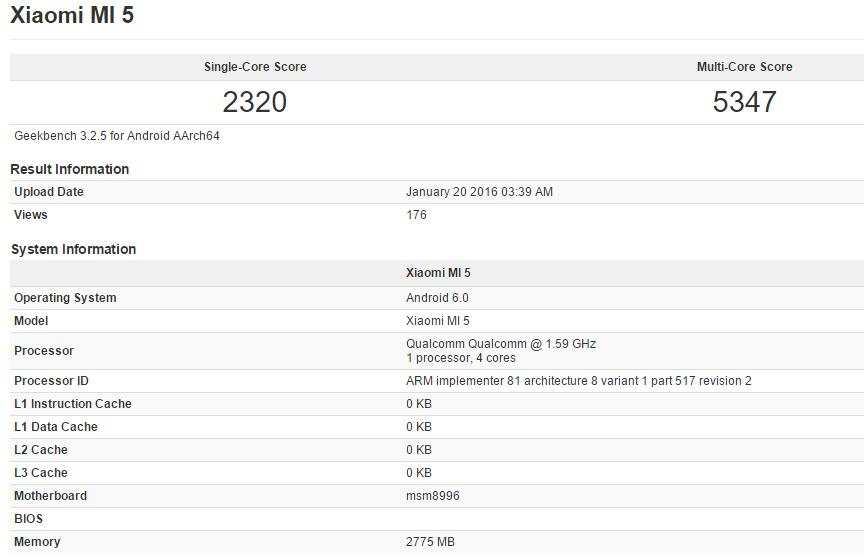Select the Model row label
The image size is (864, 559).
pyautogui.click(x=31, y=321)
